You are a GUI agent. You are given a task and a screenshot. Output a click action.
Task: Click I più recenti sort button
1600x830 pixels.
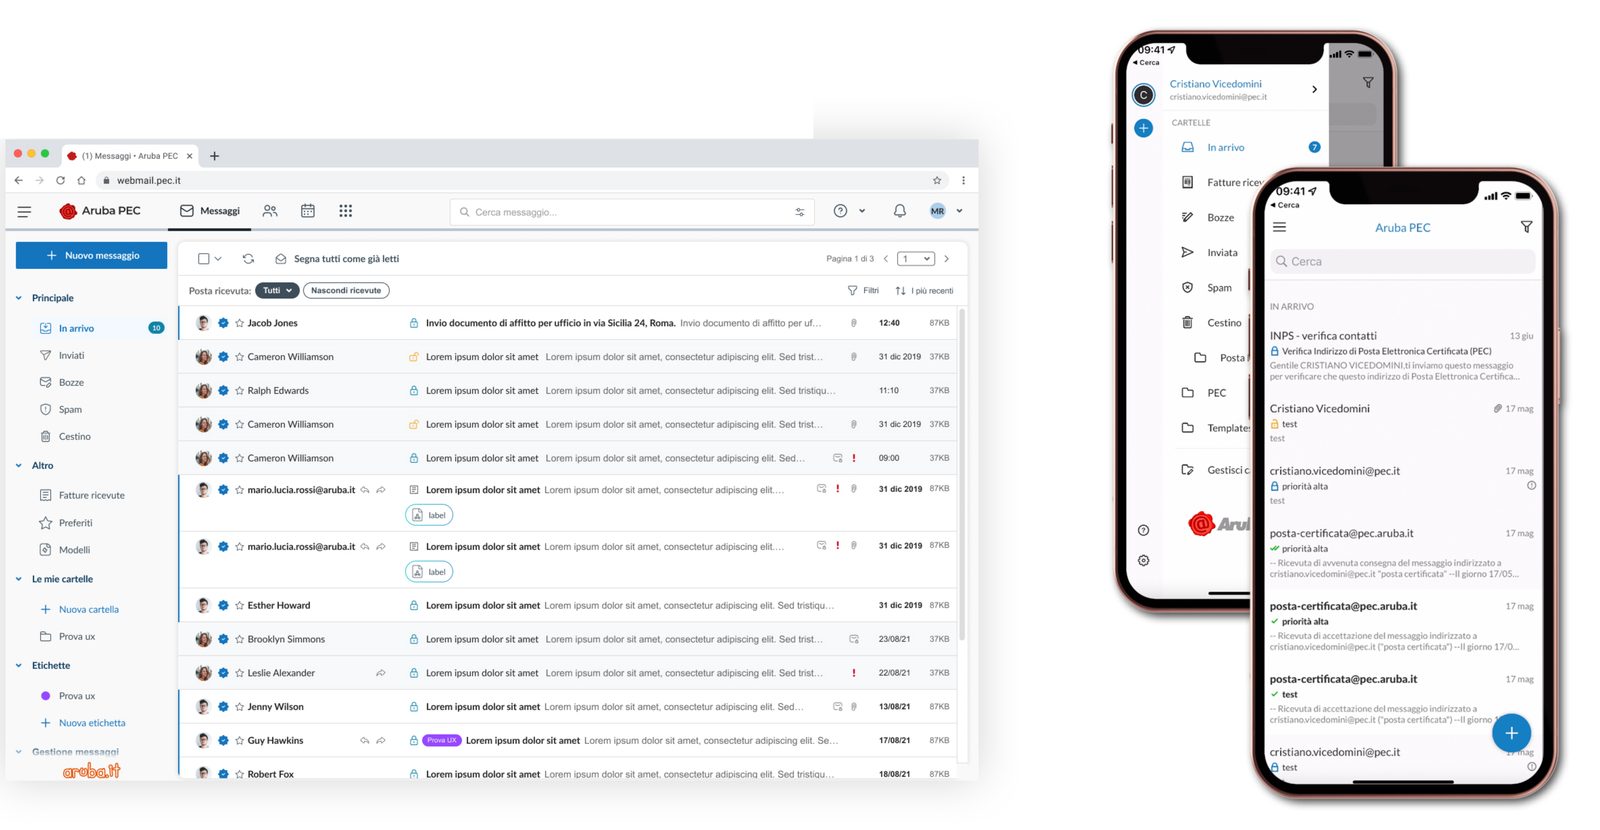pyautogui.click(x=924, y=291)
